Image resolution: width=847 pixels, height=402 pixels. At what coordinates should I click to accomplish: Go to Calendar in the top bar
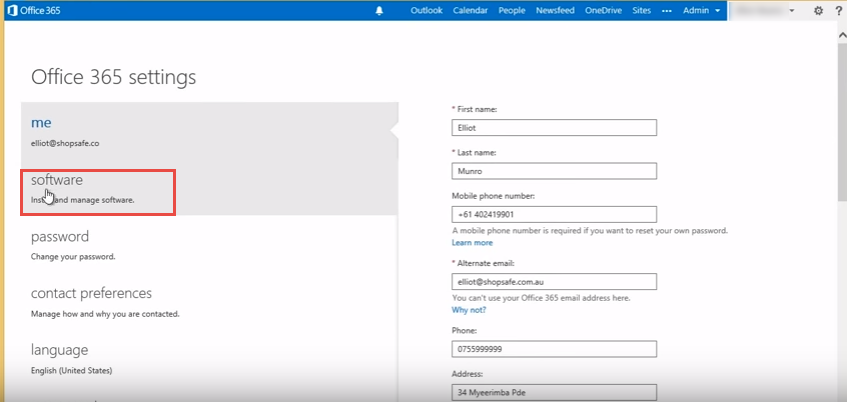click(470, 10)
